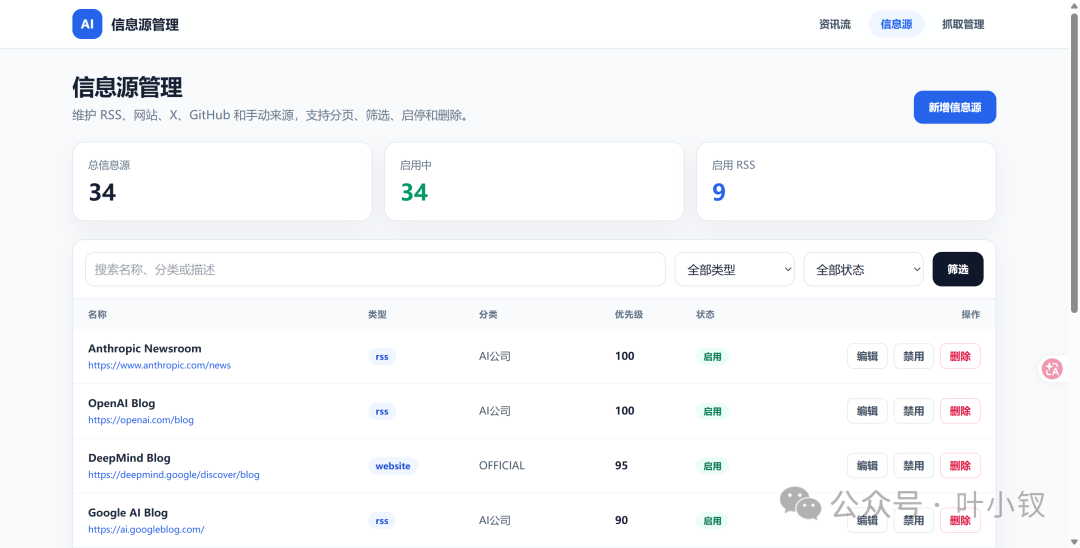This screenshot has width=1080, height=548.
Task: Open the ai.googleblog.com link
Action: pos(146,529)
